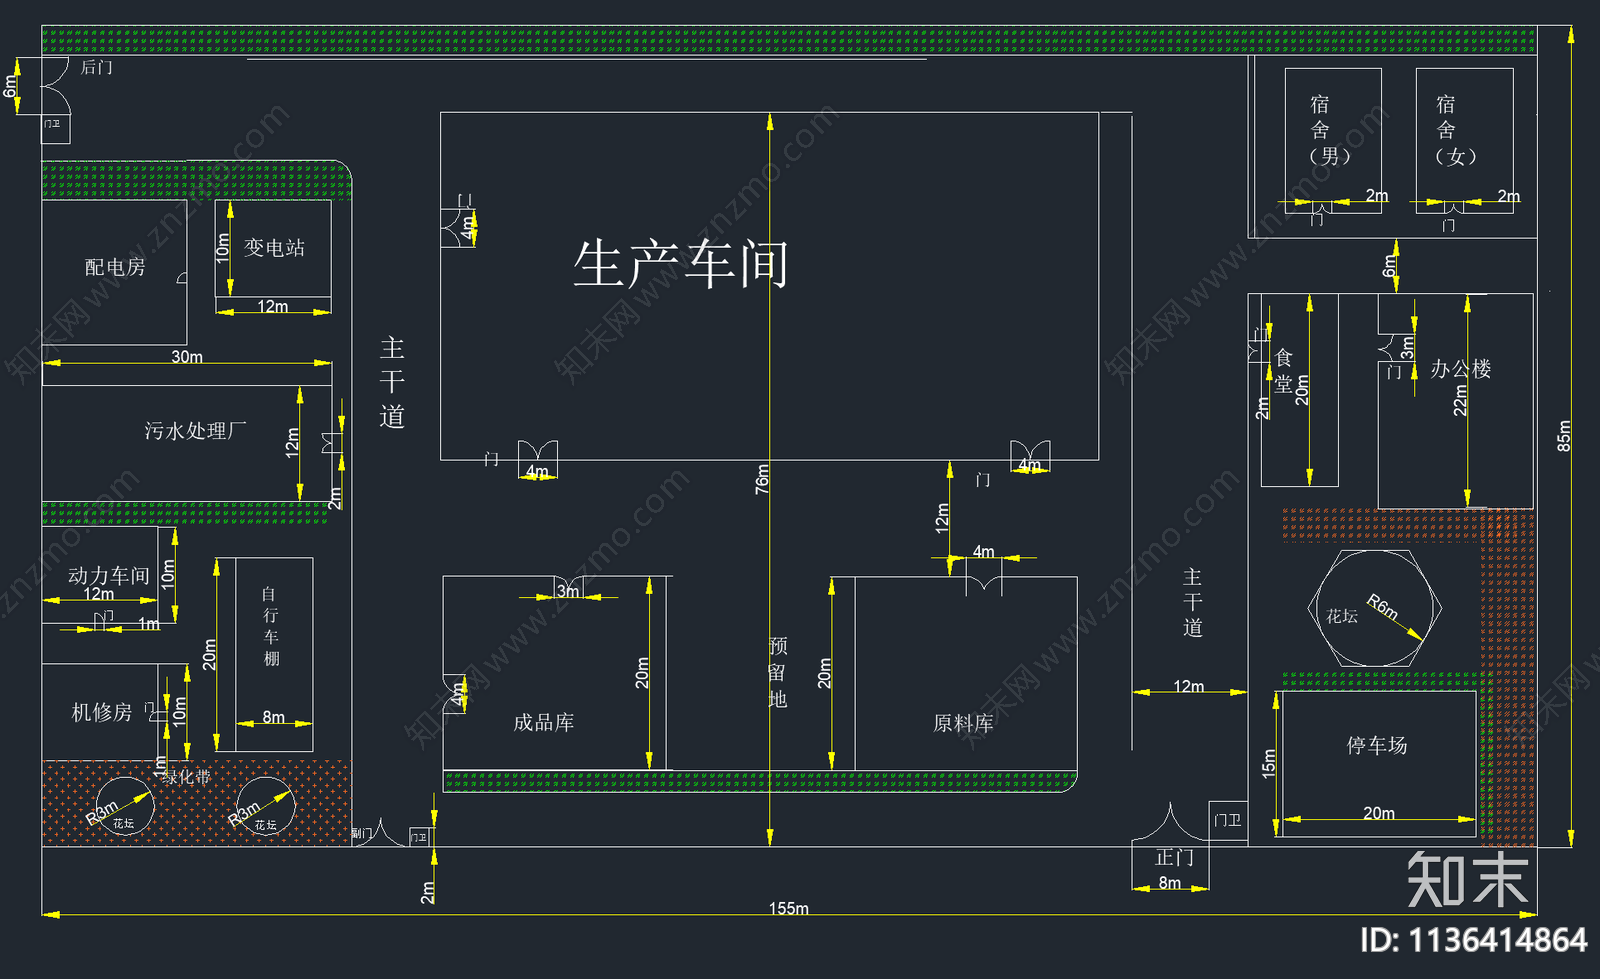Viewport: 1600px width, 979px height.
Task: Click the 自行车棚 vertical label
Action: pos(271,627)
